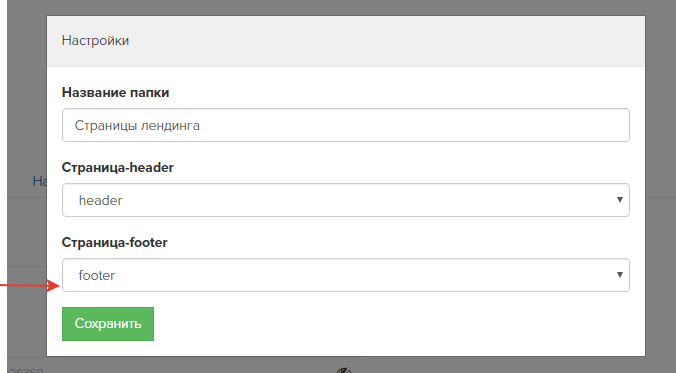The width and height of the screenshot is (676, 373).
Task: Open the Страница-footer dropdown showing footer
Action: (346, 275)
